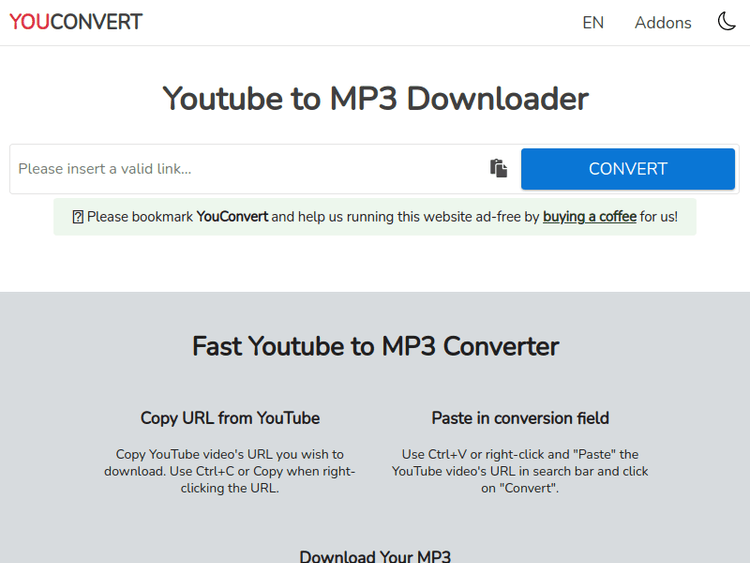This screenshot has width=750, height=563.
Task: Click the paragraph starting Copy YouTube video's URL
Action: [x=230, y=471]
